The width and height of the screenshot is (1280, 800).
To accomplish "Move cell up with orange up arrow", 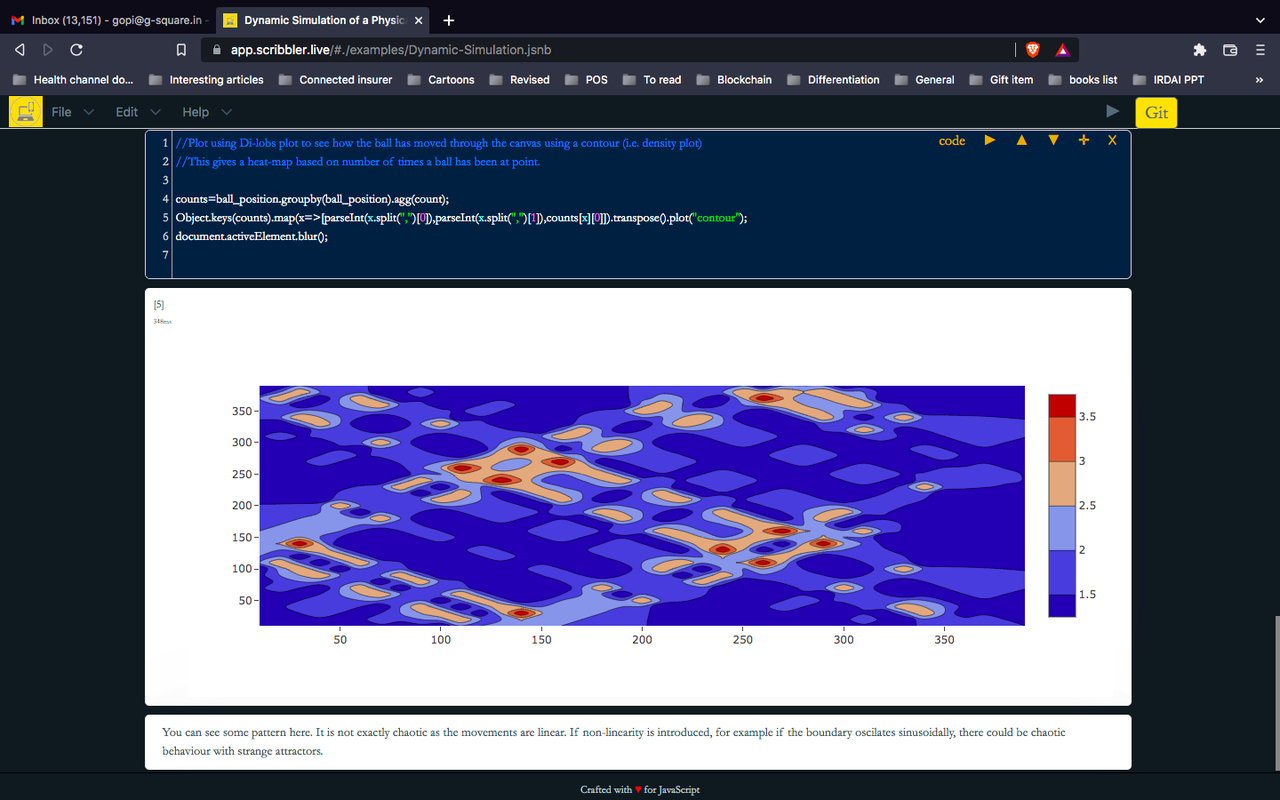I will (1021, 140).
